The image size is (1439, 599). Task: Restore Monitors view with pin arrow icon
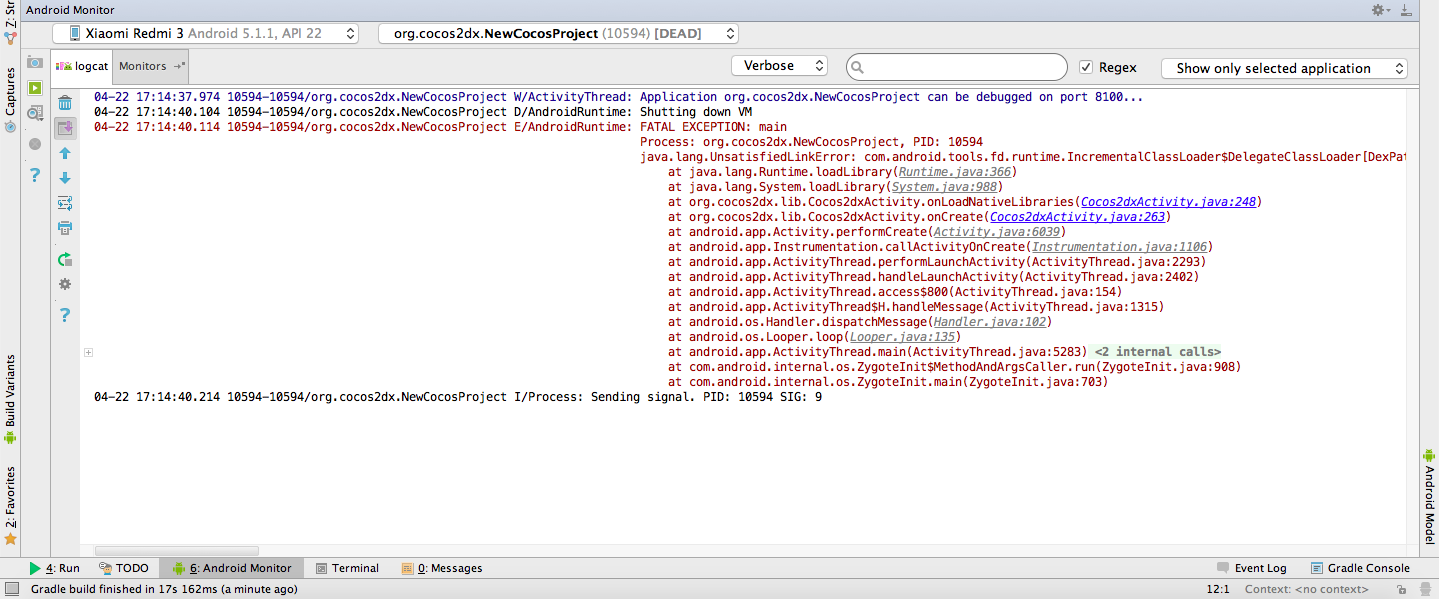click(x=179, y=66)
